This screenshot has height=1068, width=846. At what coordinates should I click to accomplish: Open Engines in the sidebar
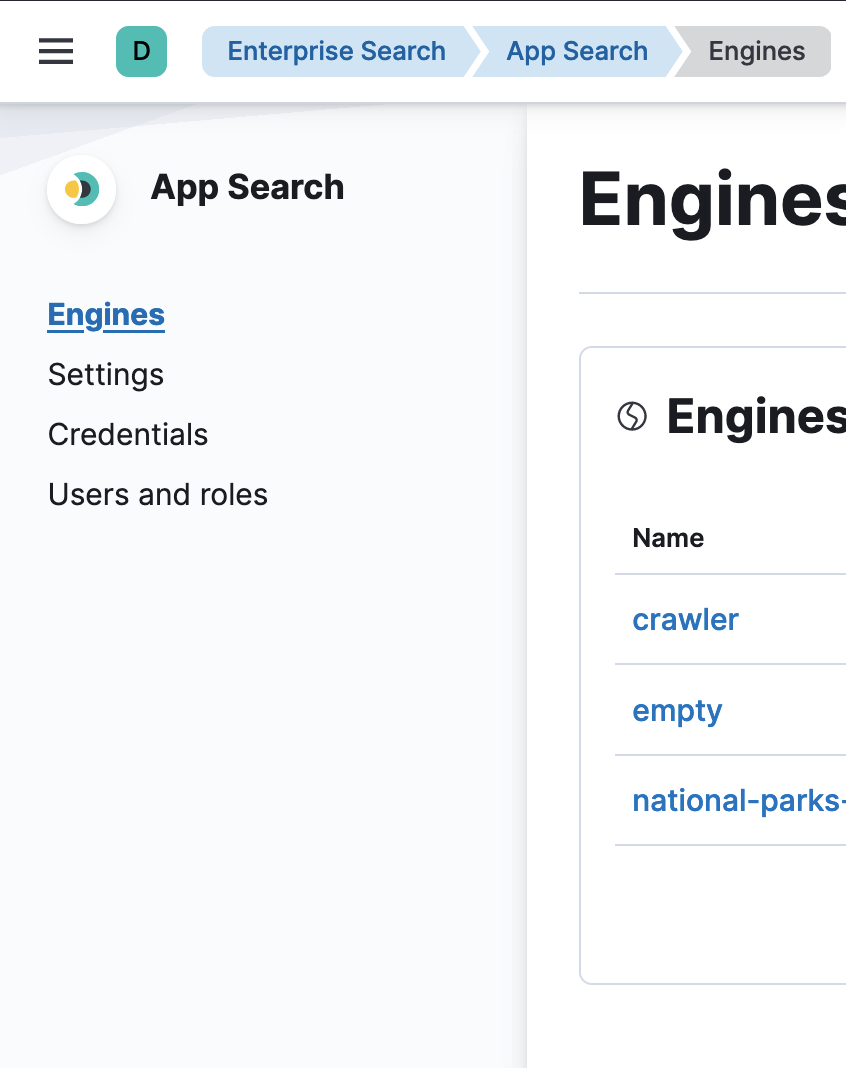(106, 315)
